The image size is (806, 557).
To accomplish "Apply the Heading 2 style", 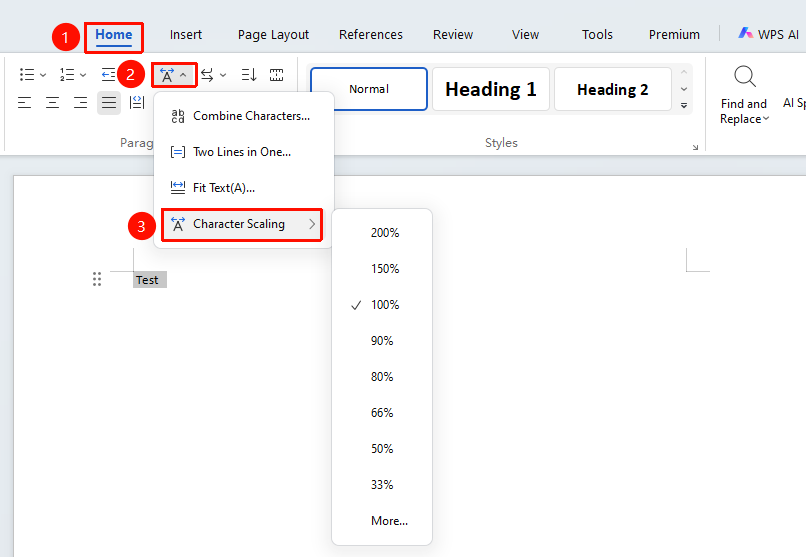I will [x=613, y=89].
